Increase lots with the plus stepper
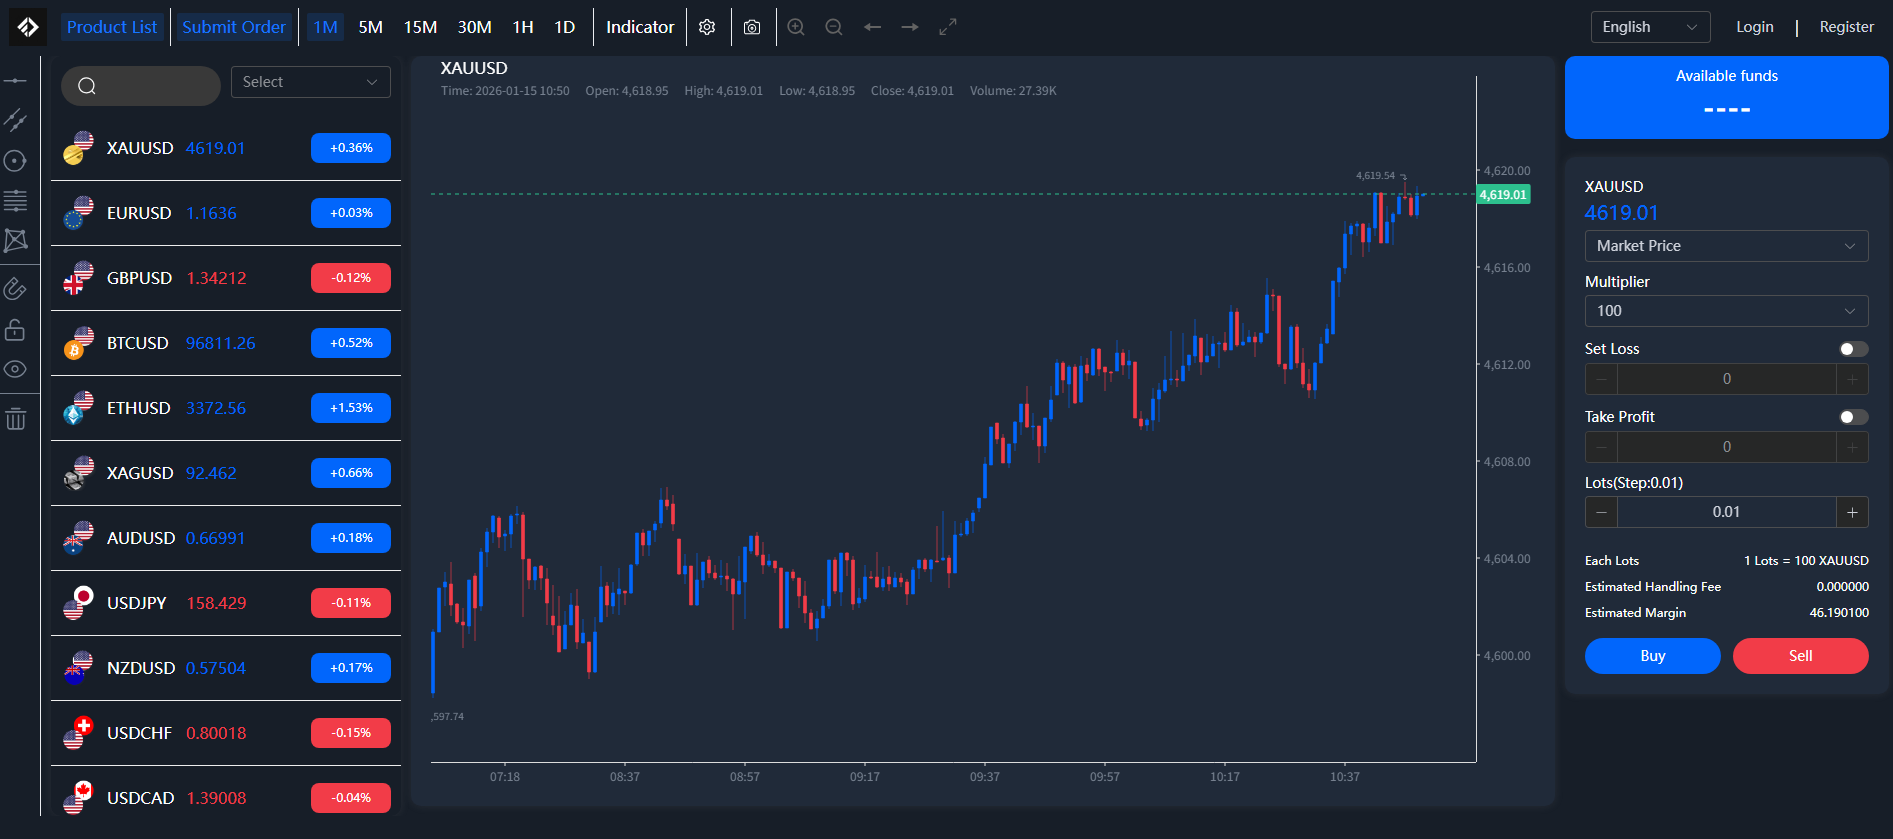Viewport: 1893px width, 839px height. [x=1852, y=512]
